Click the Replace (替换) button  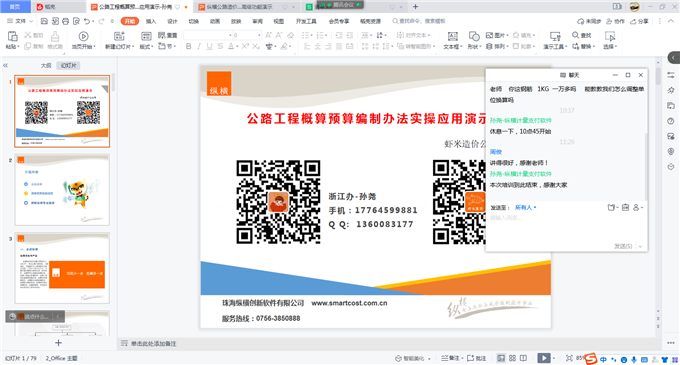tap(583, 46)
